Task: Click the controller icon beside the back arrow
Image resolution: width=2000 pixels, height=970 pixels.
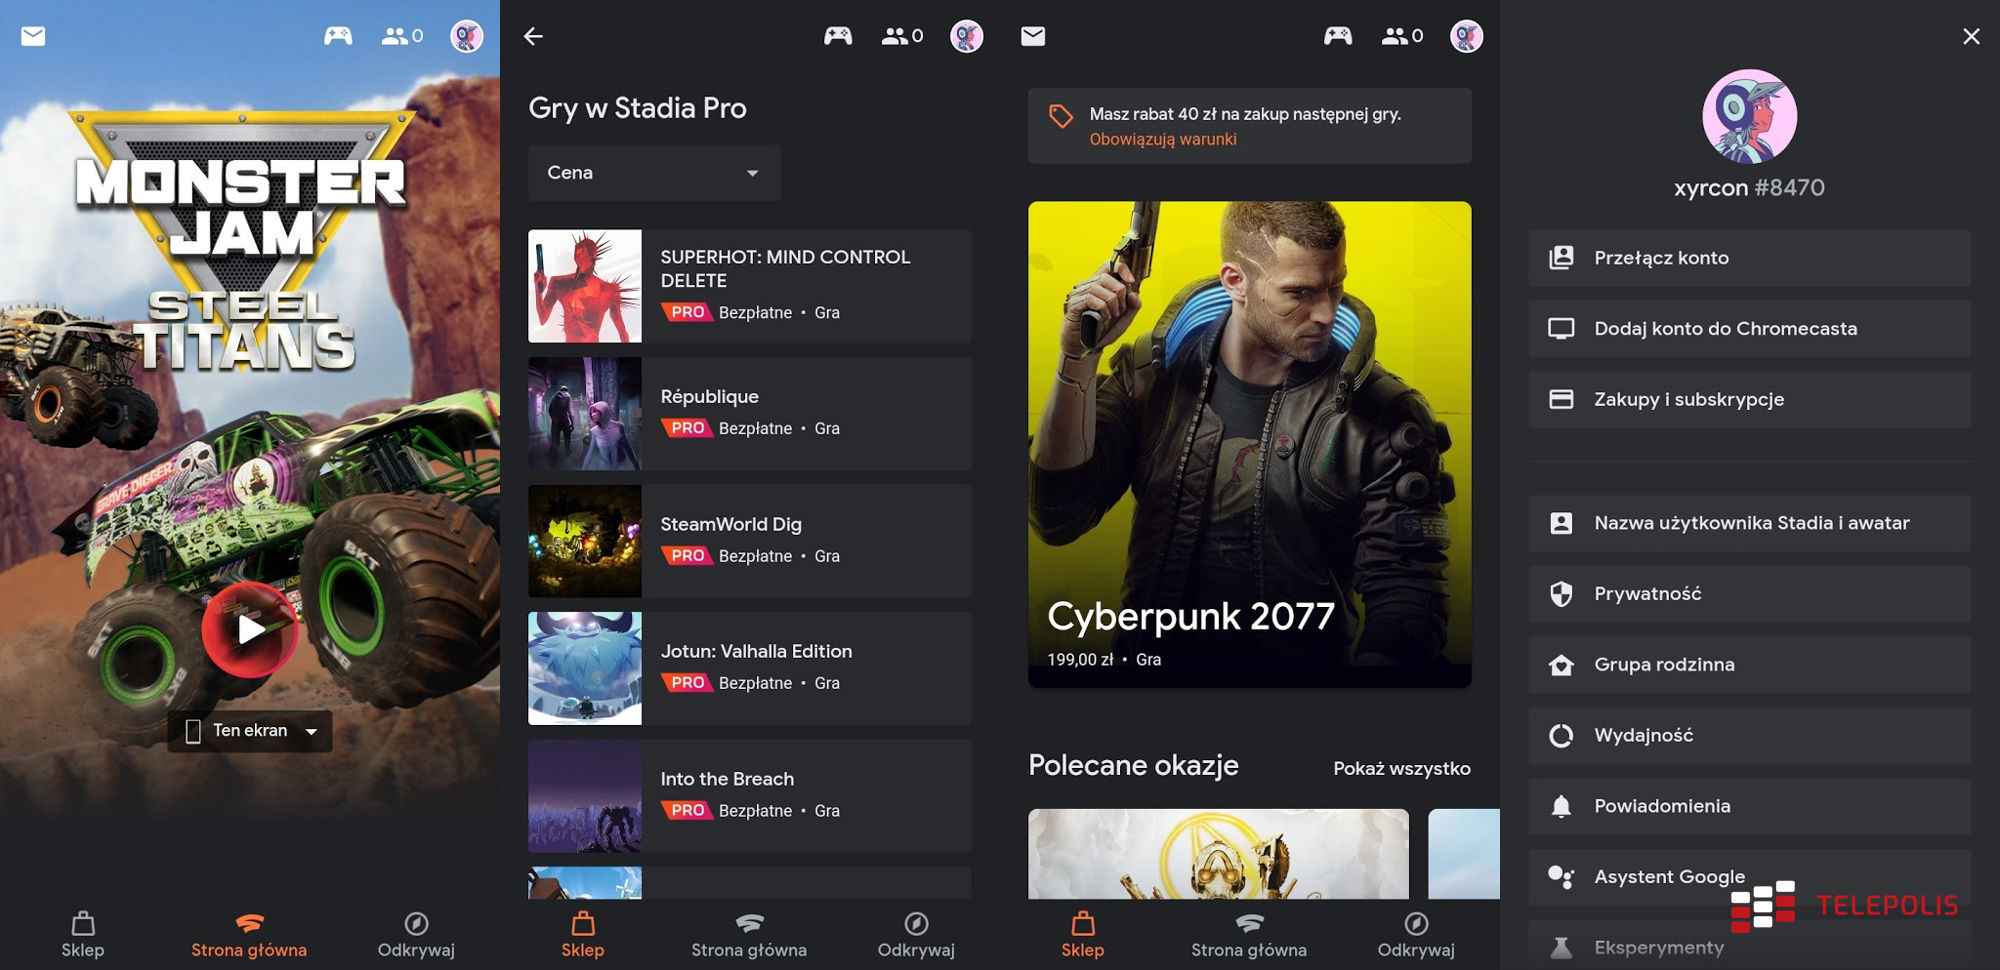Action: click(x=838, y=37)
